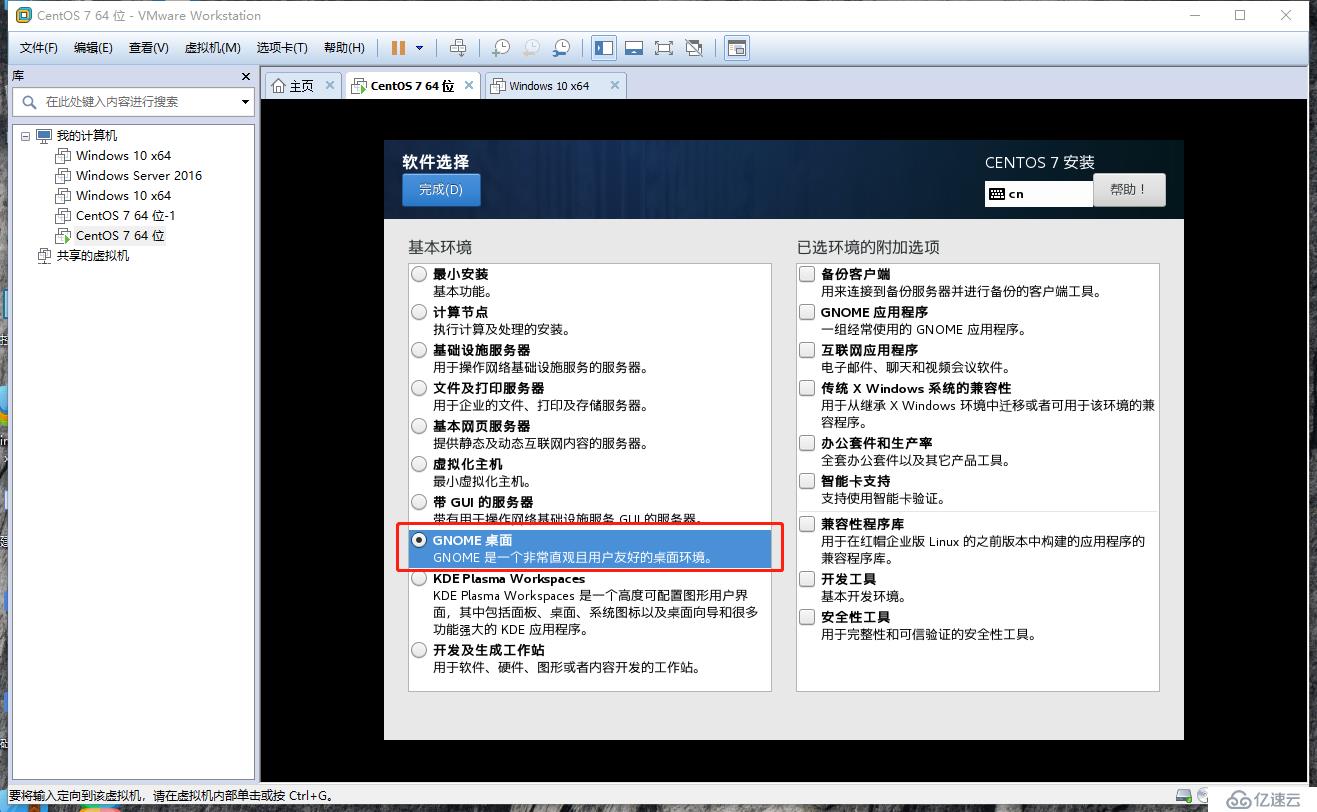Click the cn keyboard layout field

(x=1039, y=194)
